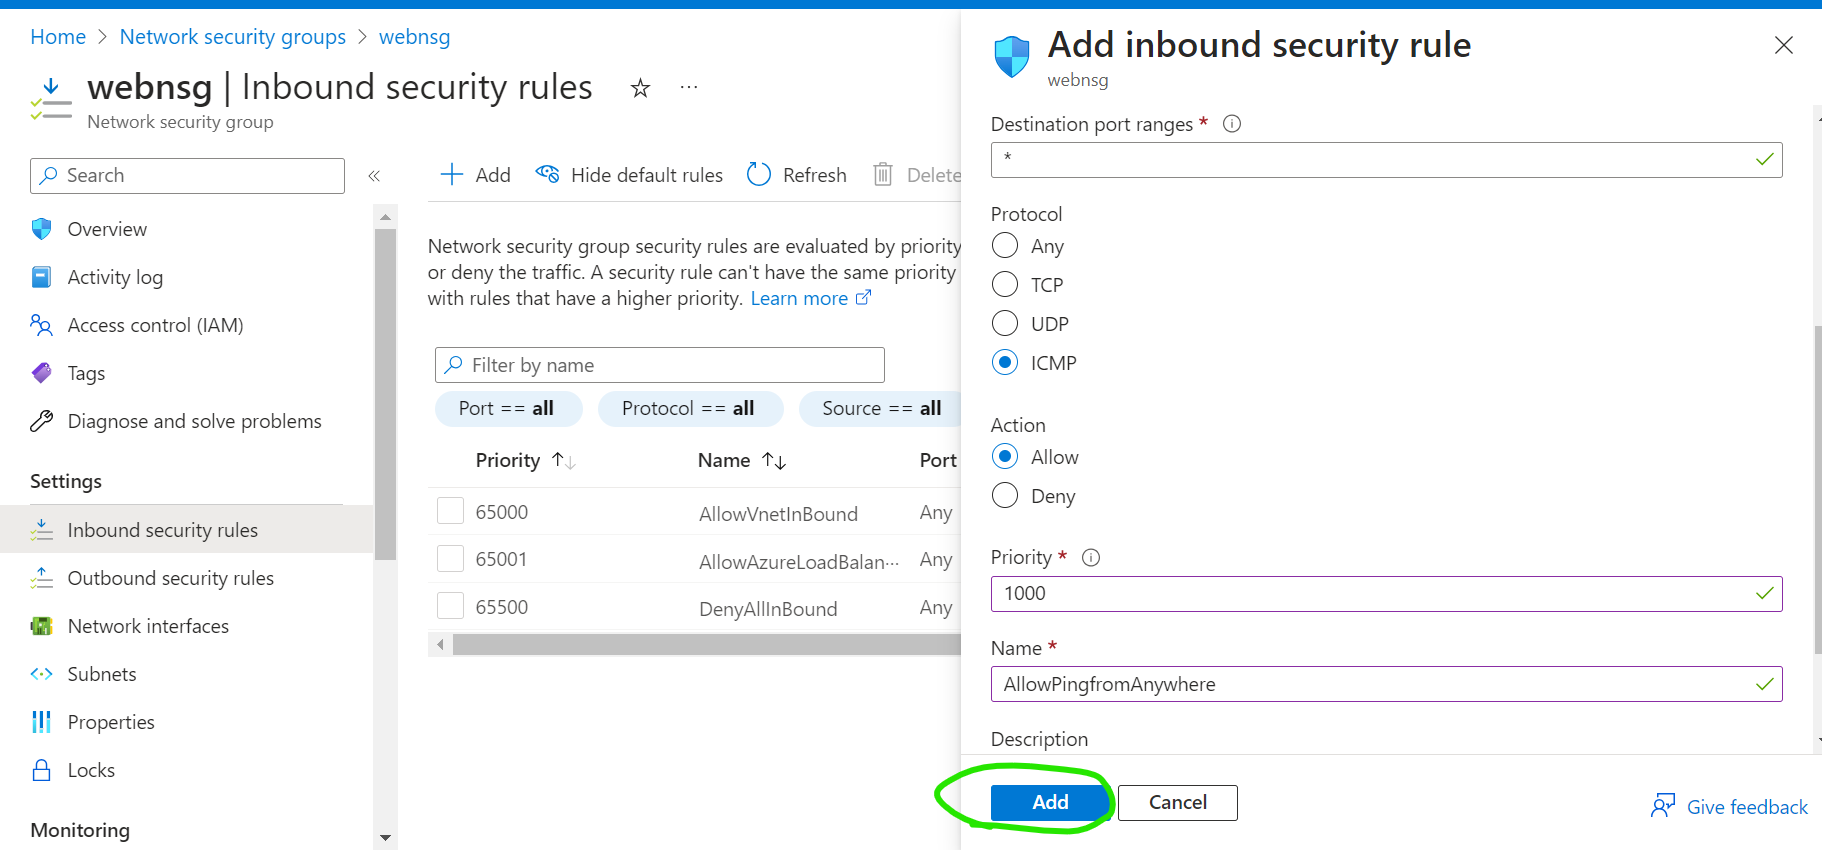Click the blue Add button
Screen dimensions: 1822x850
(x=1050, y=802)
